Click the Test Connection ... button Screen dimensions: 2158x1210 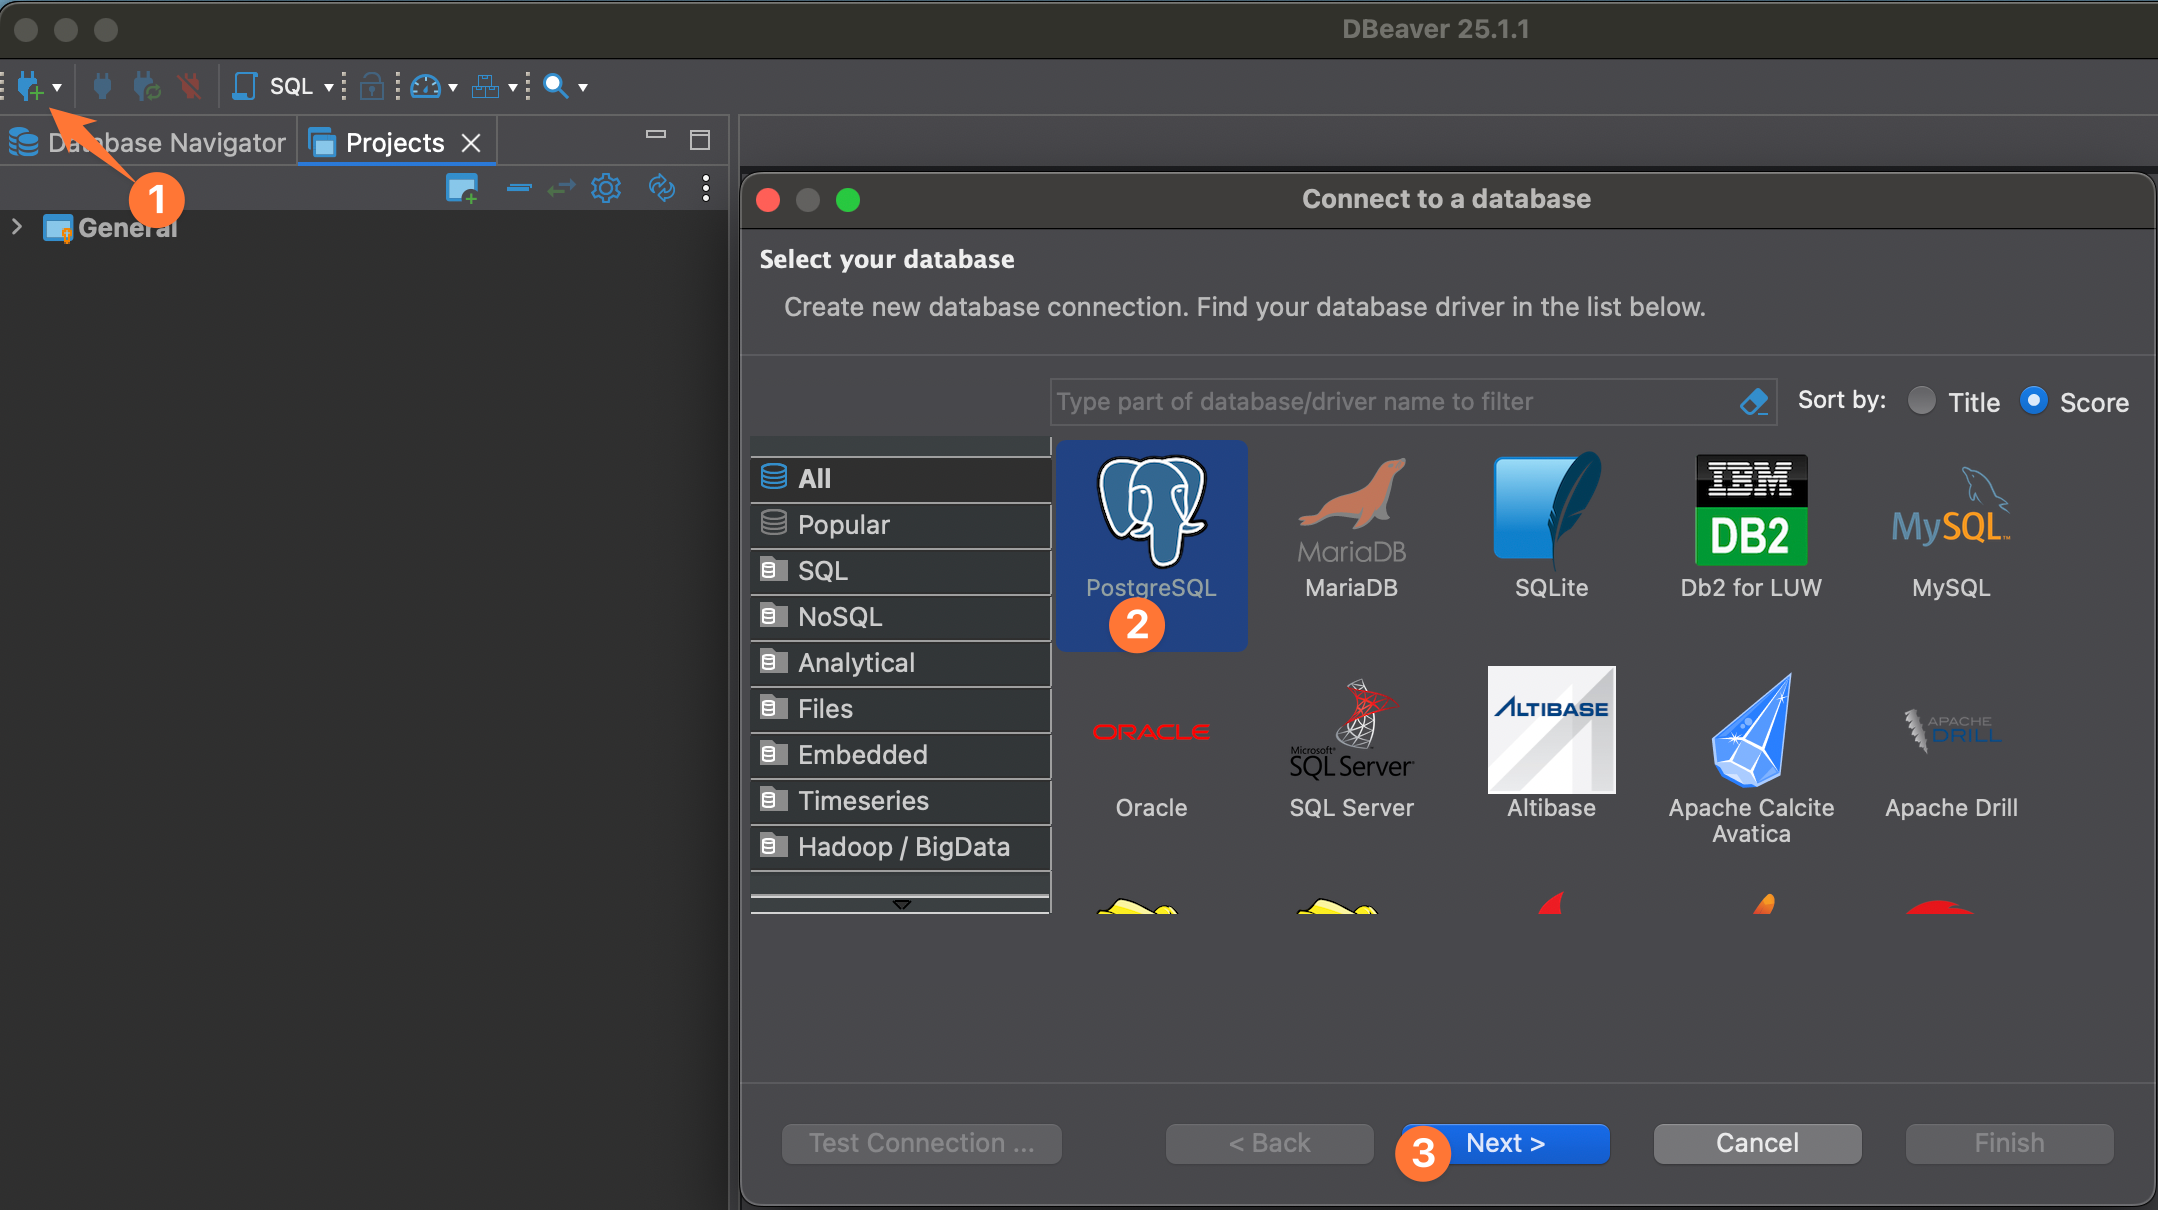click(x=921, y=1143)
